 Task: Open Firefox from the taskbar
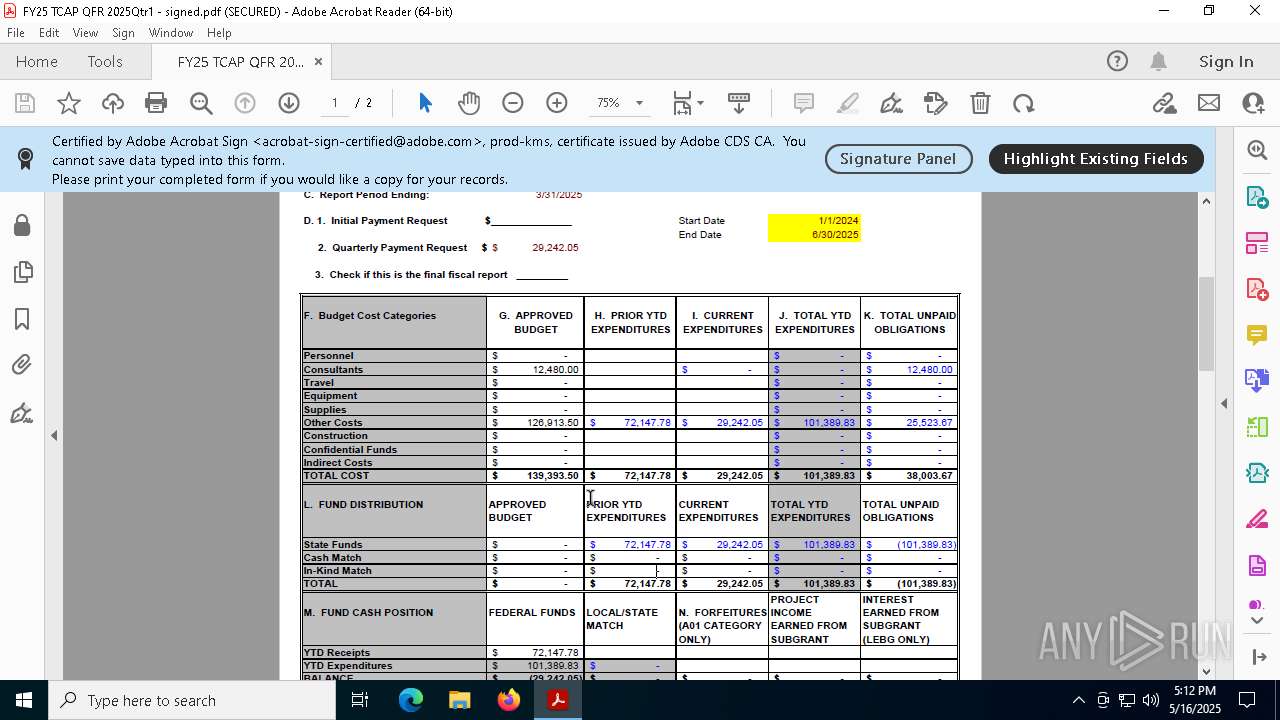(509, 700)
